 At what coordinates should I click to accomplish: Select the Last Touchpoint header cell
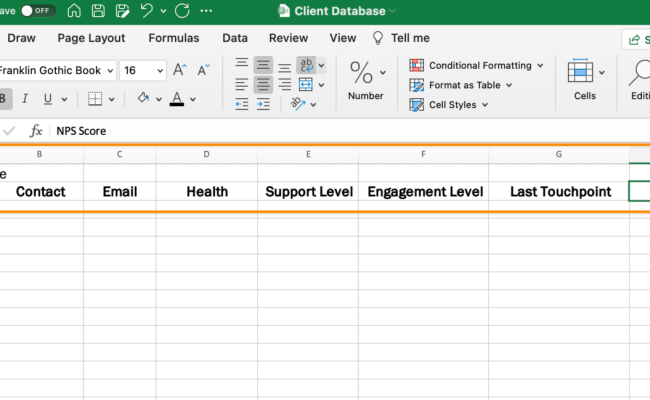tap(559, 192)
